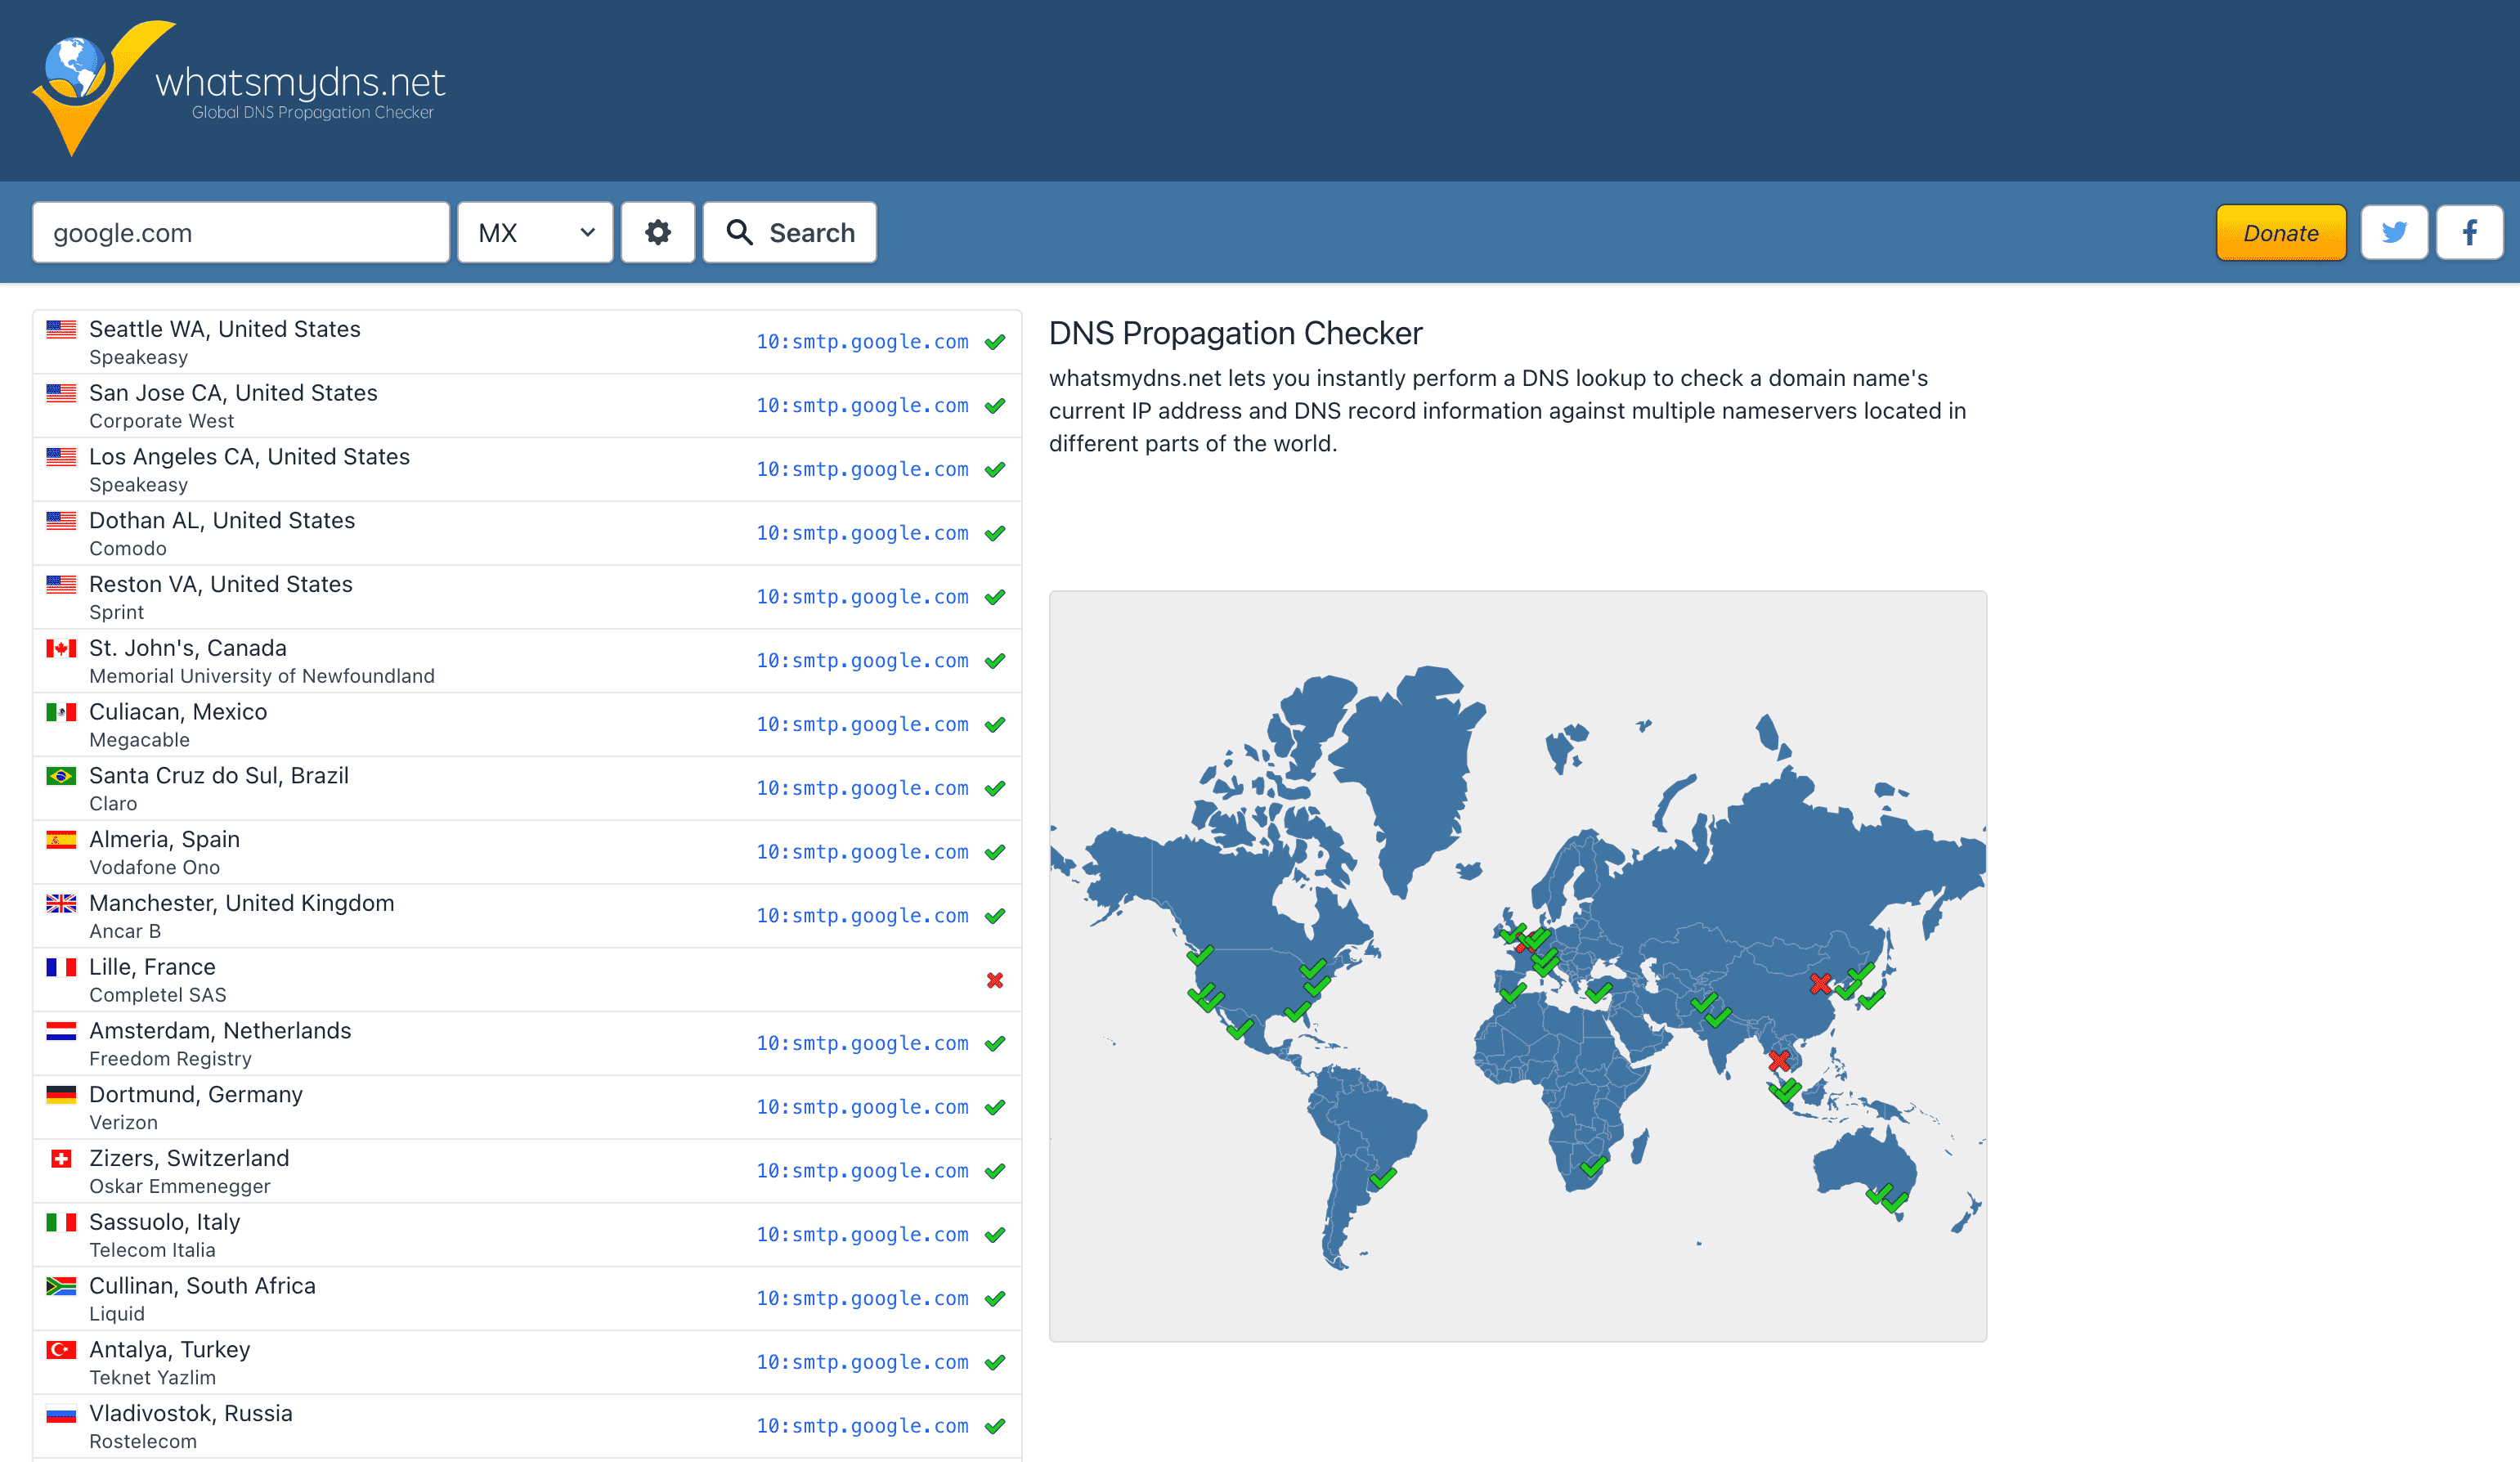Click the Mexico flag beside Culiacan
Screen dimensions: 2520x1462
point(61,712)
